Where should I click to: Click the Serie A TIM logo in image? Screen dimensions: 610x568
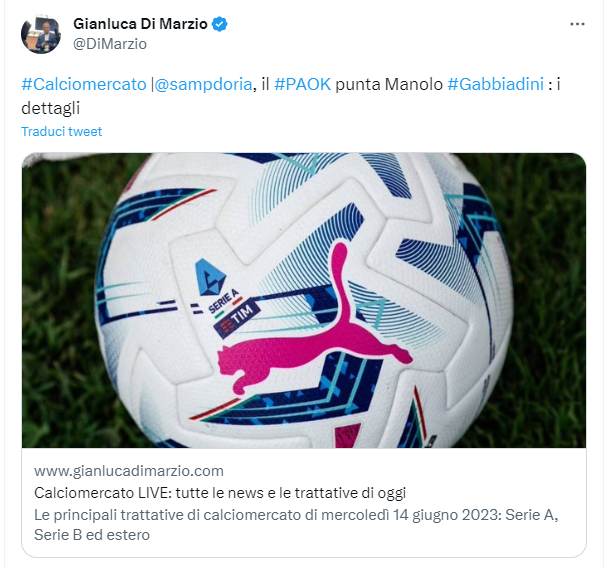(x=228, y=298)
